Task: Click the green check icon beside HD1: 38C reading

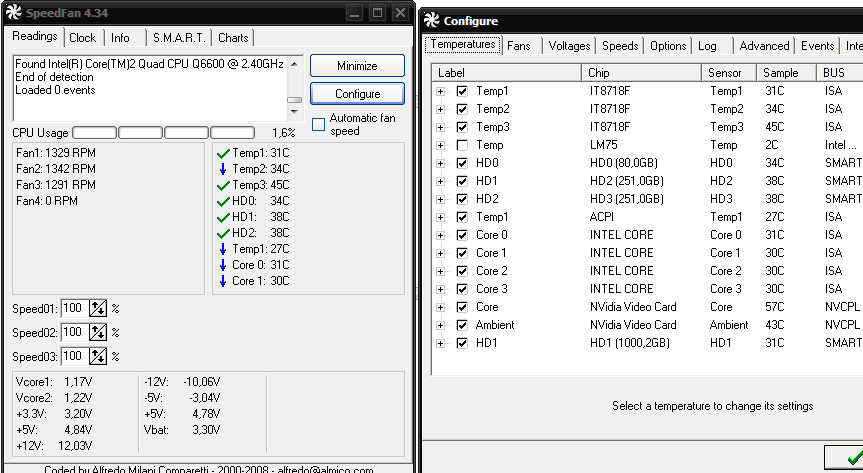Action: pyautogui.click(x=223, y=218)
